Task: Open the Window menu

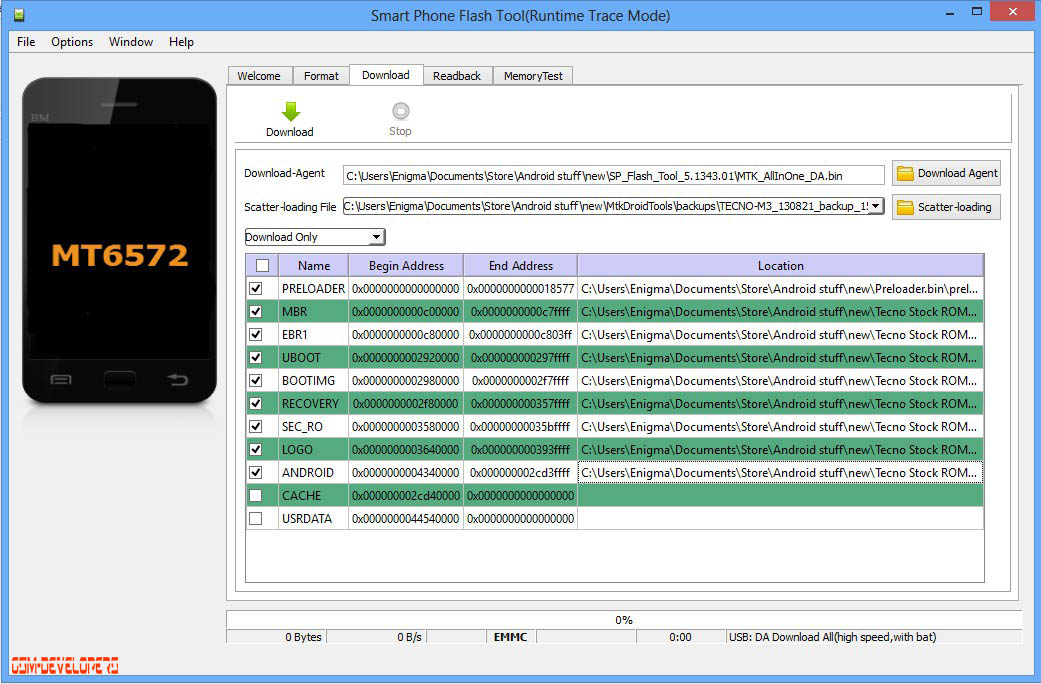Action: click(131, 42)
